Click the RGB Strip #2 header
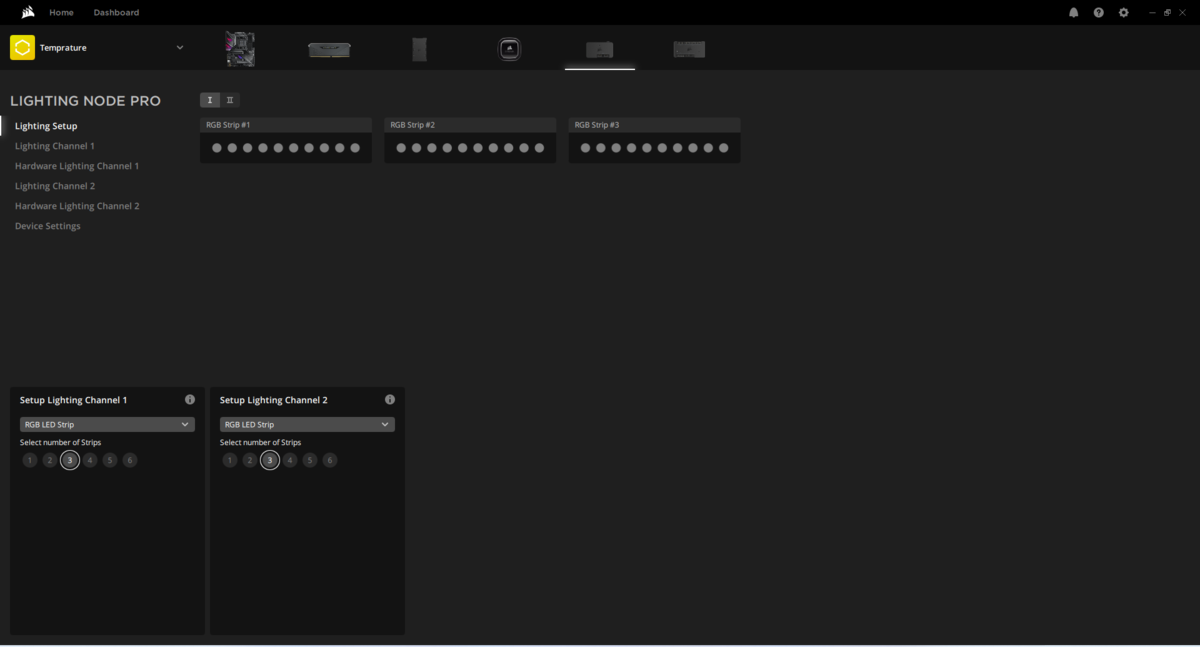Screen dimensions: 1200x647 [470, 125]
